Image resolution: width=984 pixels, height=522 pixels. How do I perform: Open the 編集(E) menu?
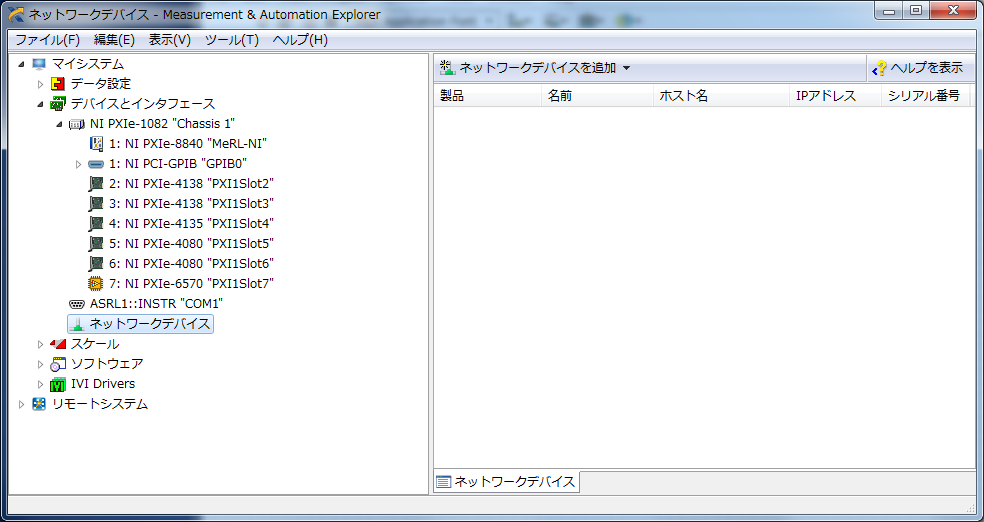coord(114,40)
